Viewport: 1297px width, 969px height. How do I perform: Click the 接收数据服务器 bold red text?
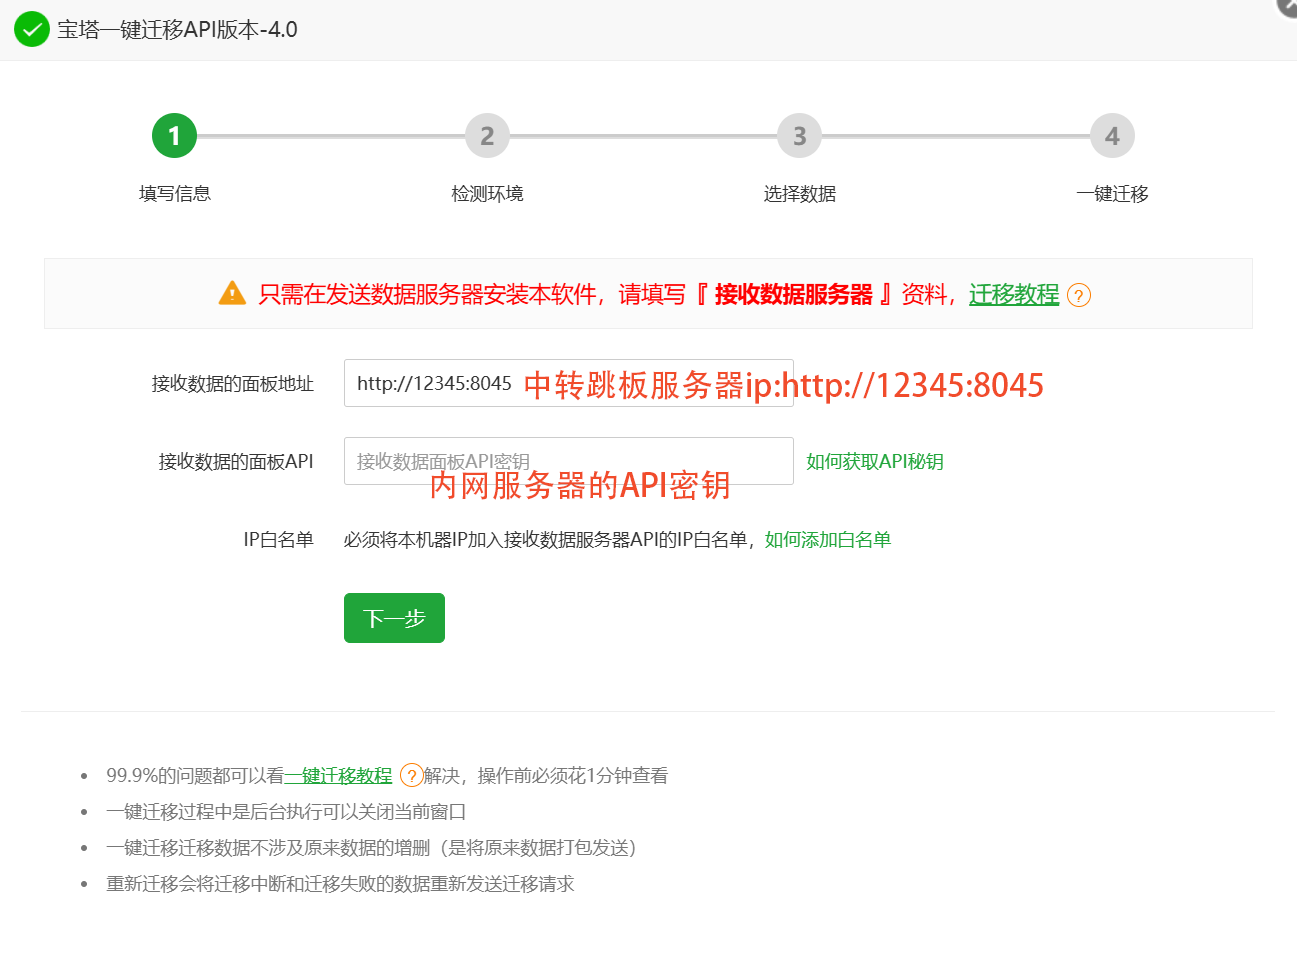point(794,294)
